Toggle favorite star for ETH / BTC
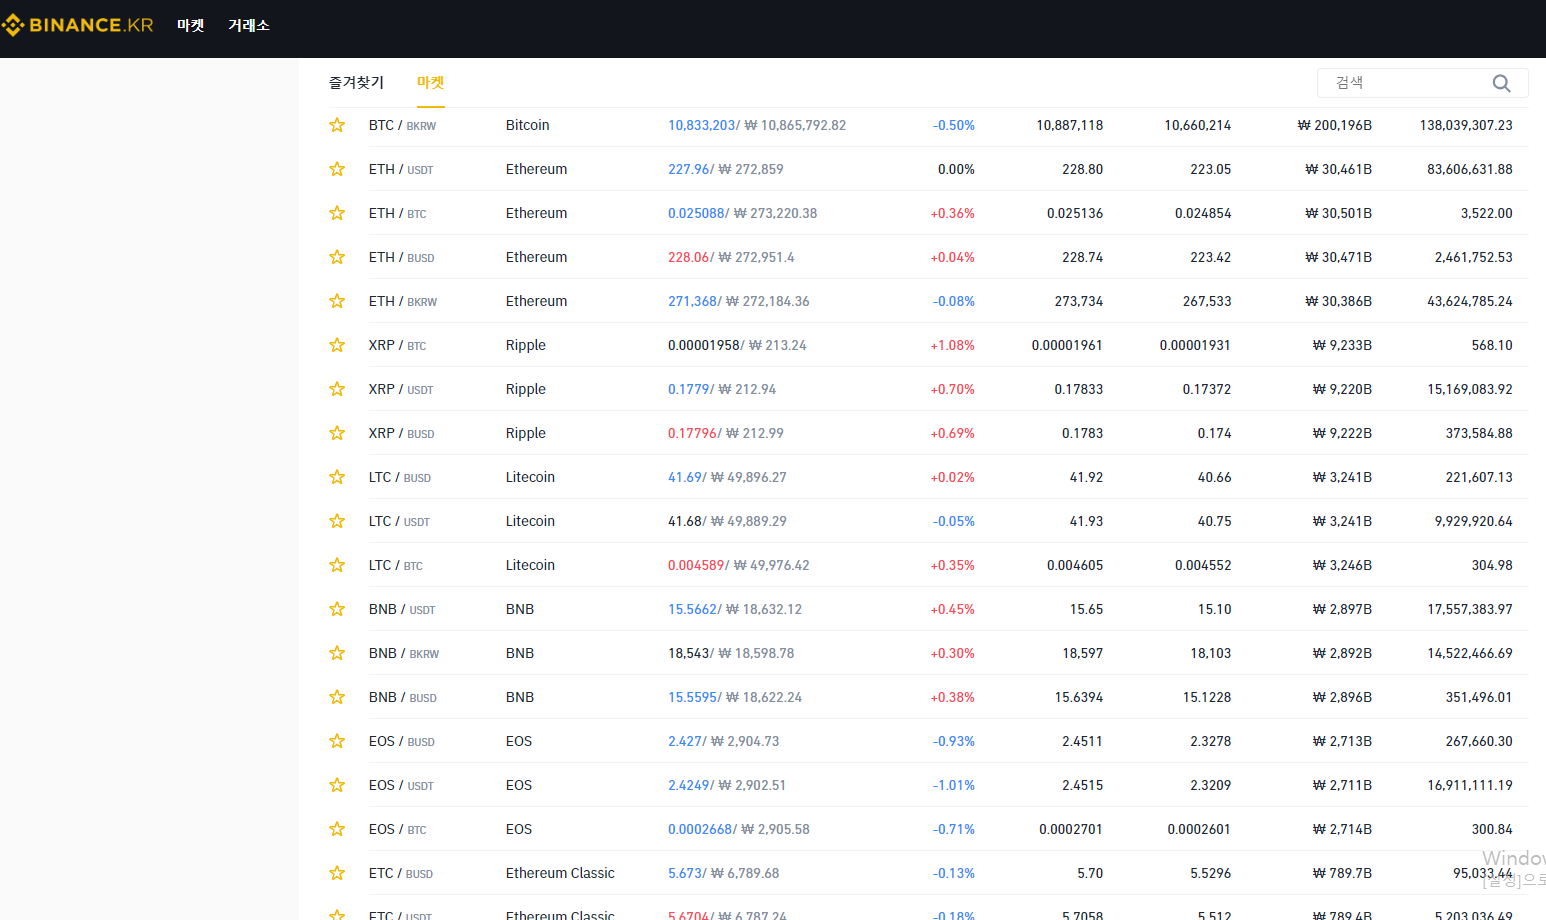The height and width of the screenshot is (920, 1546). coord(337,213)
